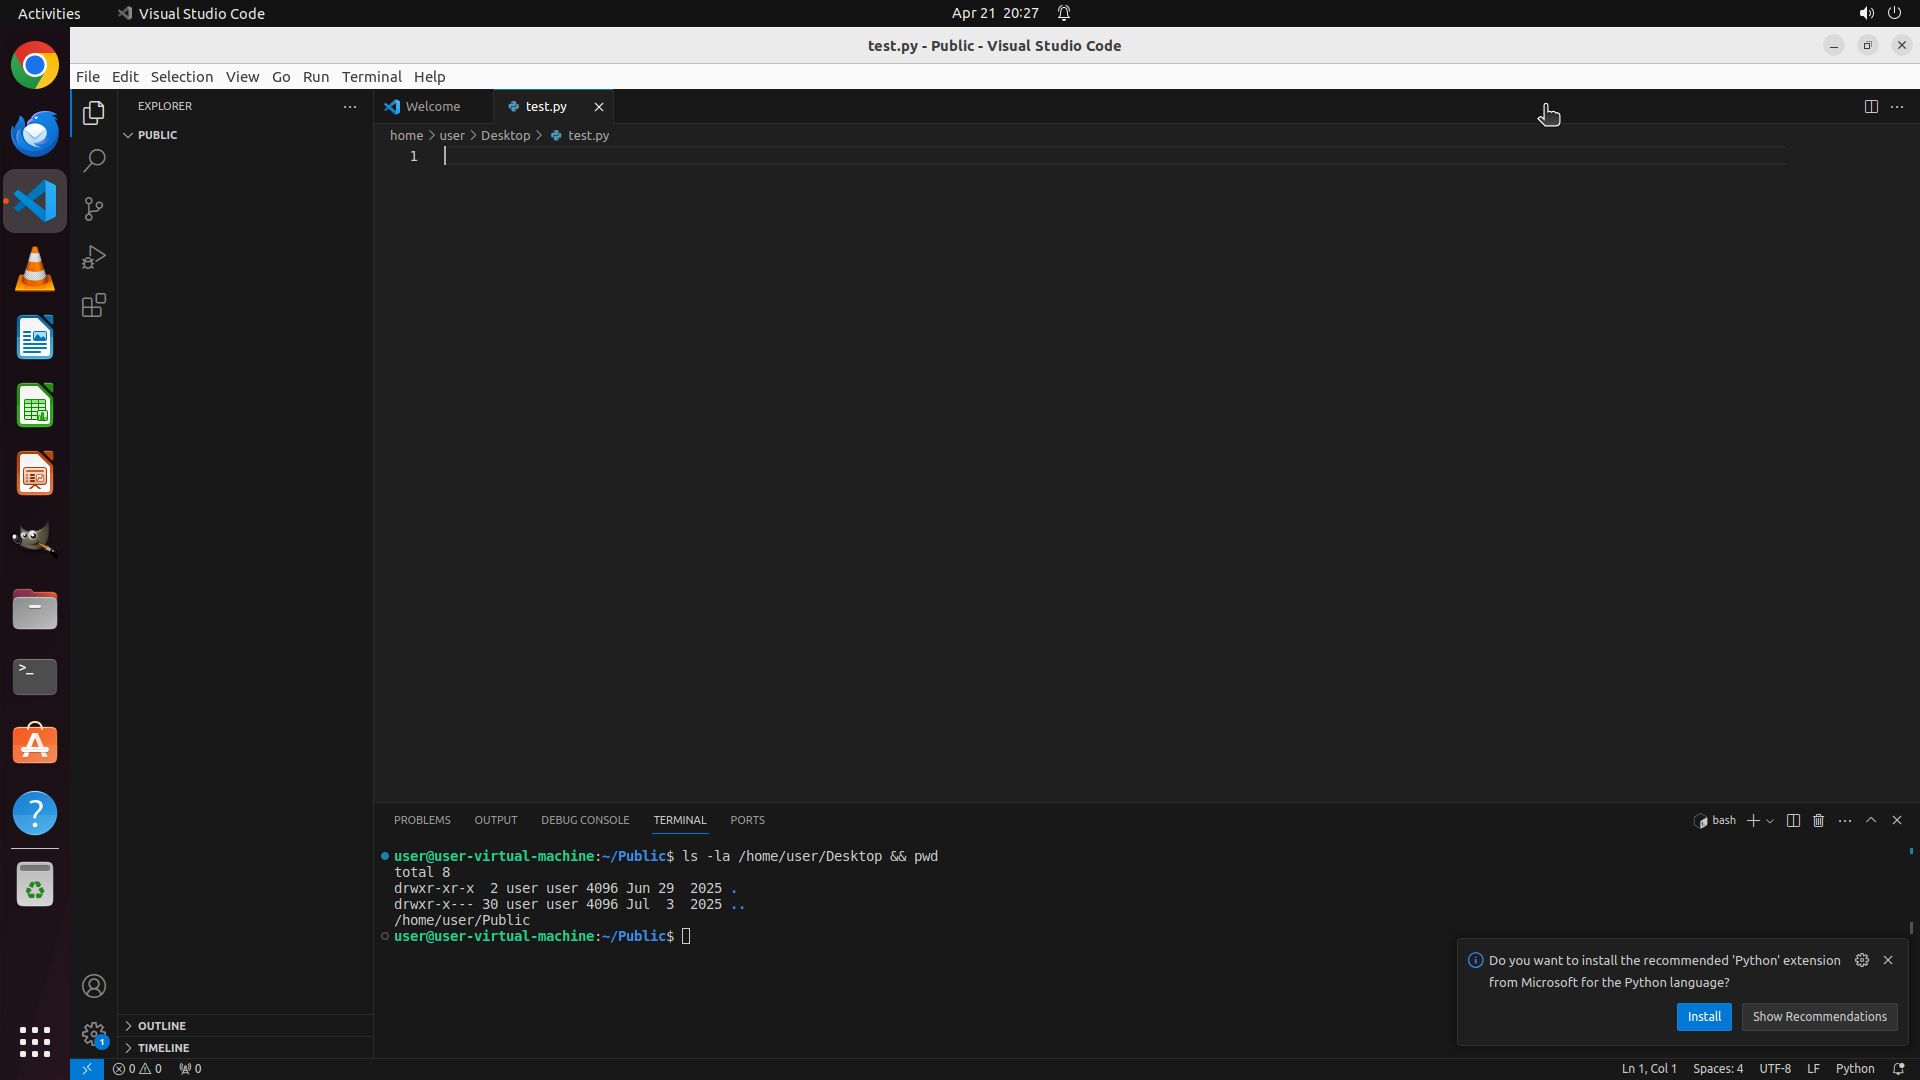The image size is (1920, 1080).
Task: Click line 1 in the editor
Action: point(800,156)
